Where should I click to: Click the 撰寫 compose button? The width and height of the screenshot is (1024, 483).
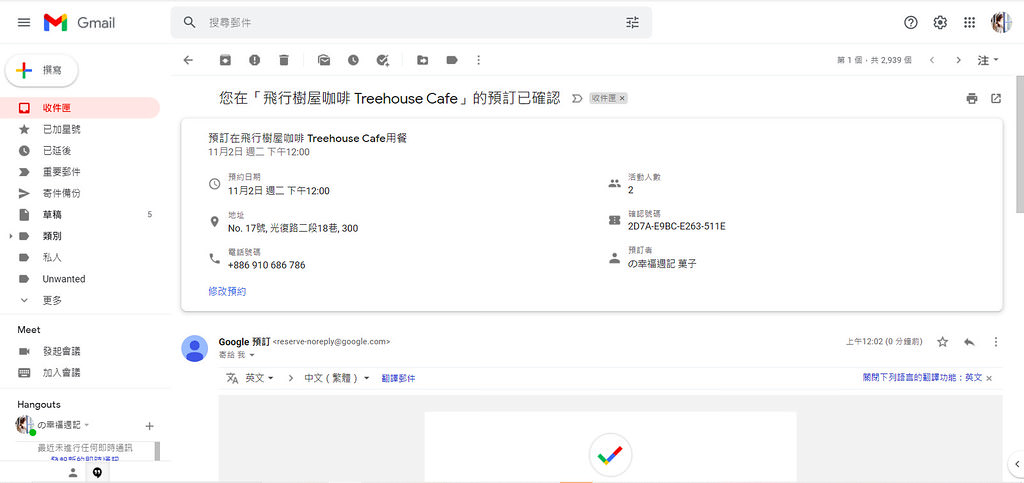pos(42,70)
